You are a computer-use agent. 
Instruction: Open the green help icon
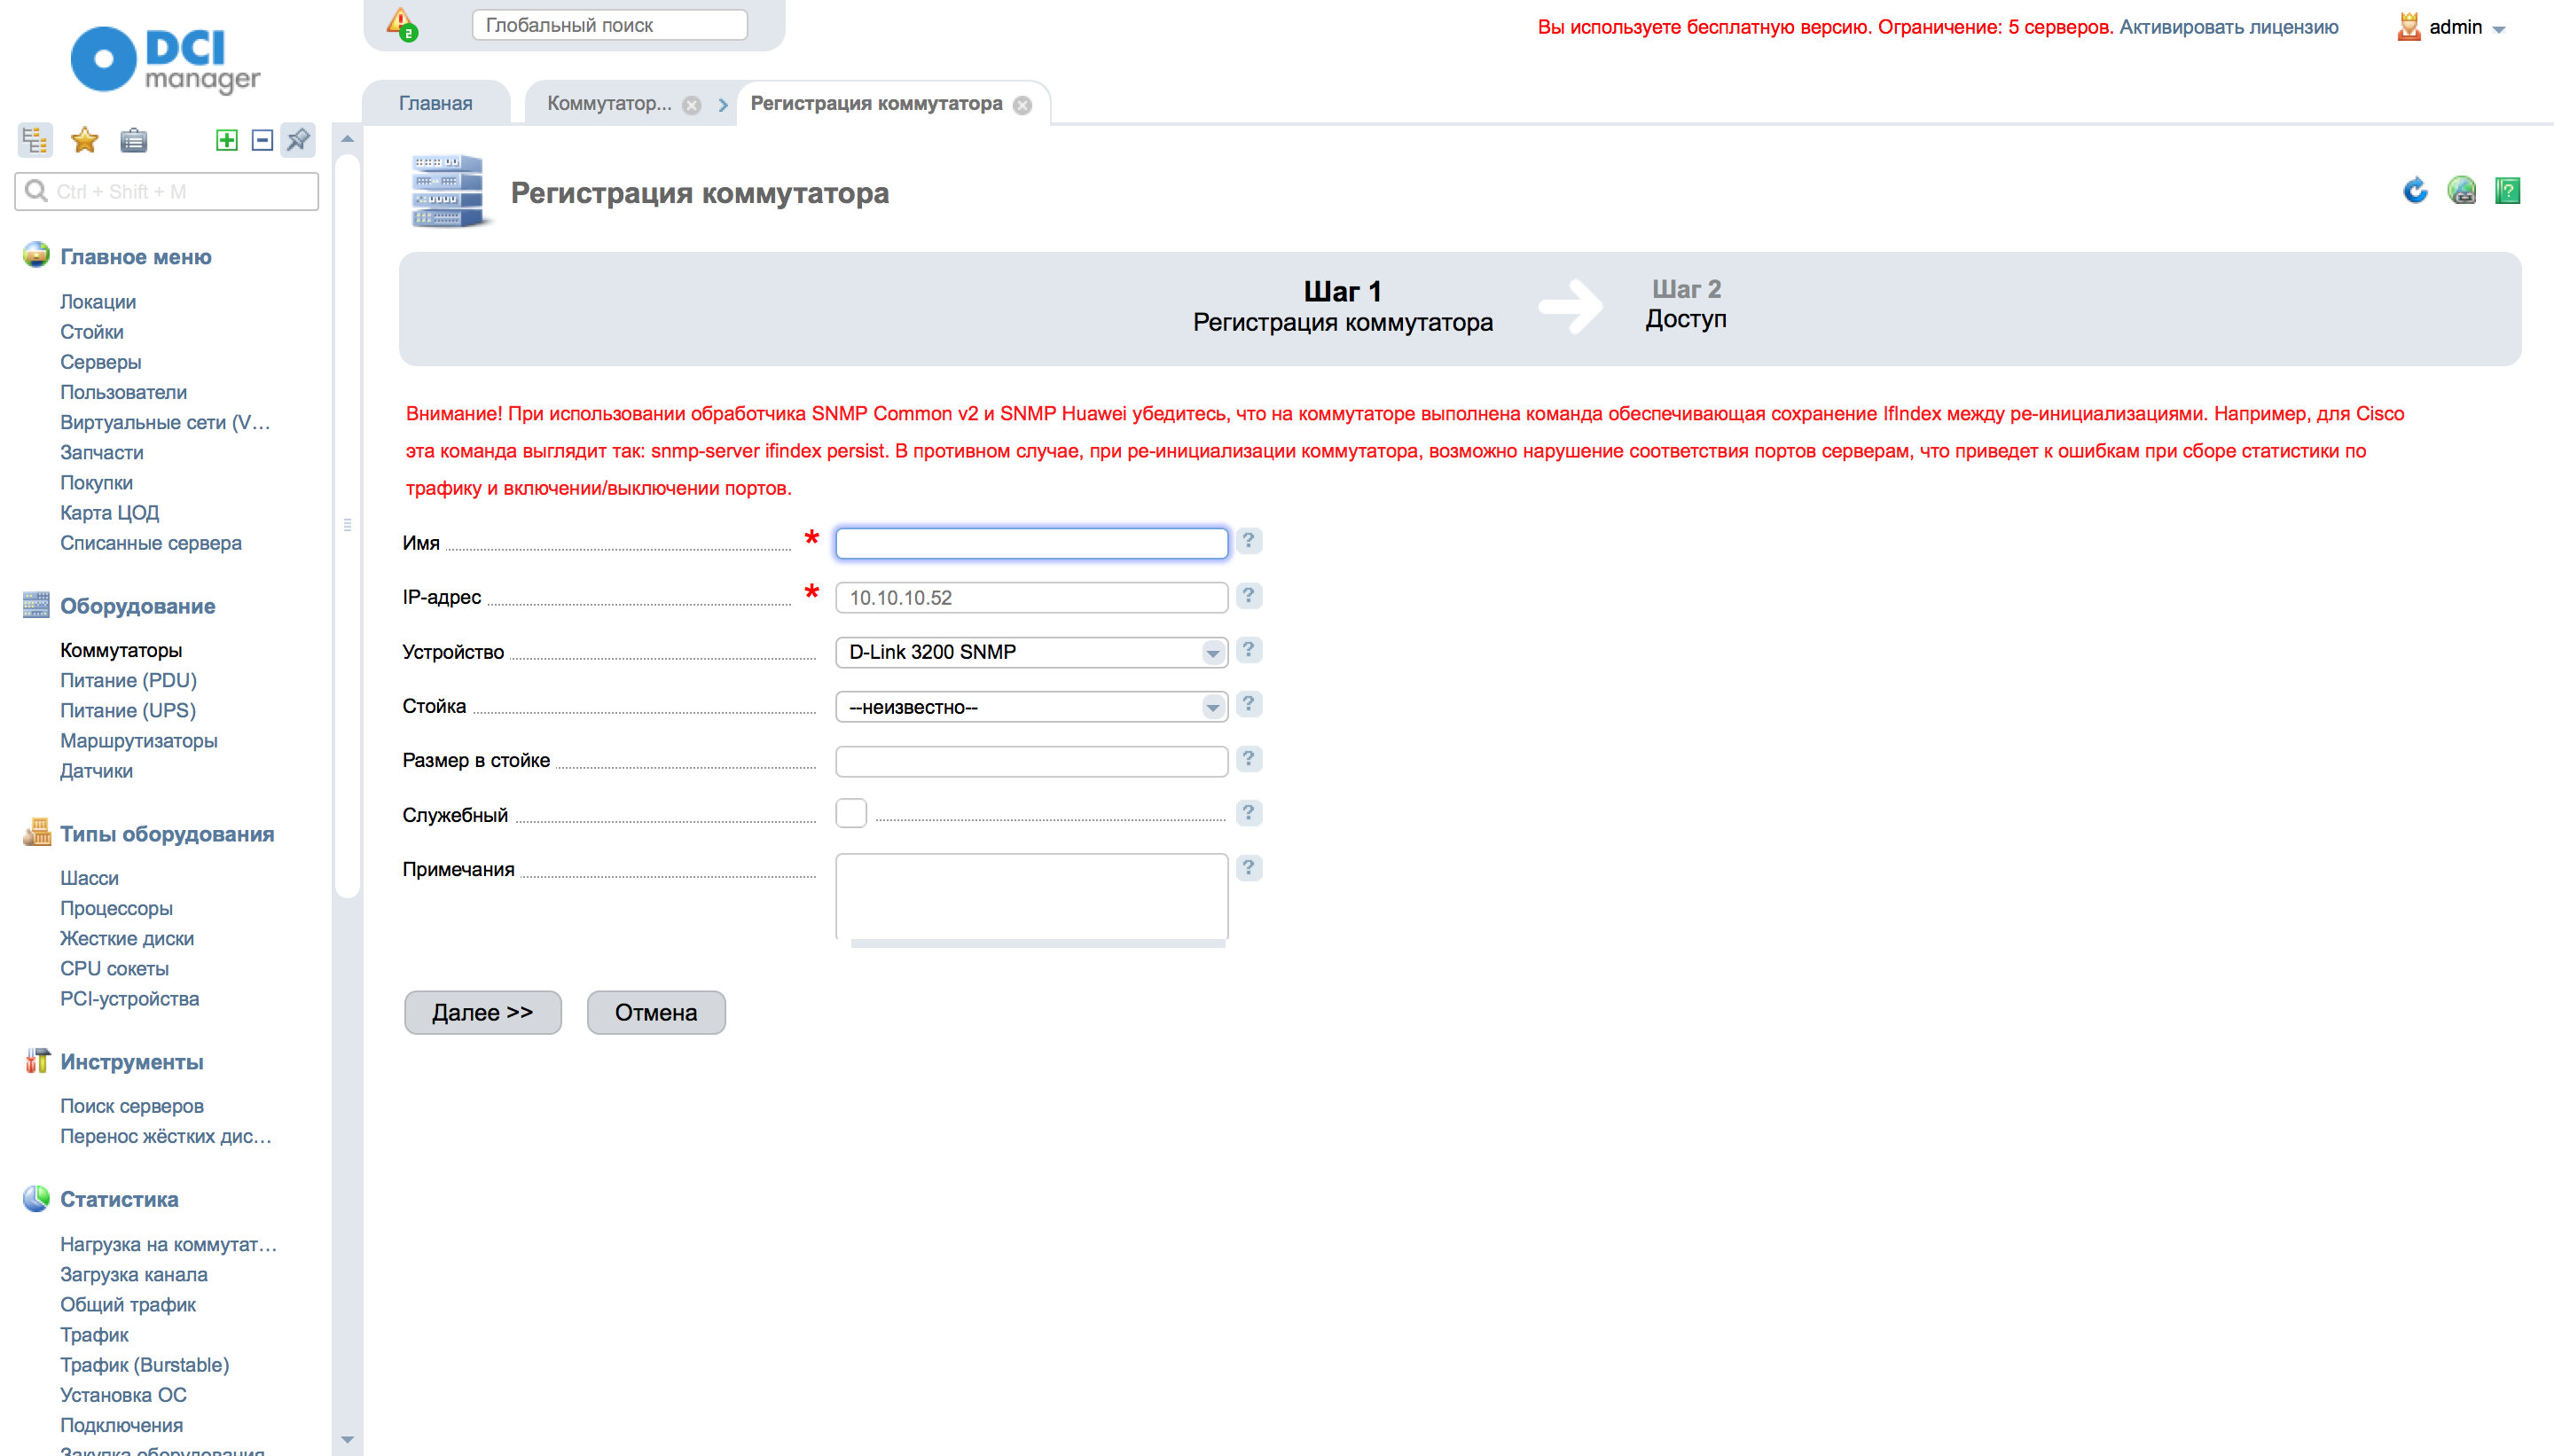click(2507, 190)
